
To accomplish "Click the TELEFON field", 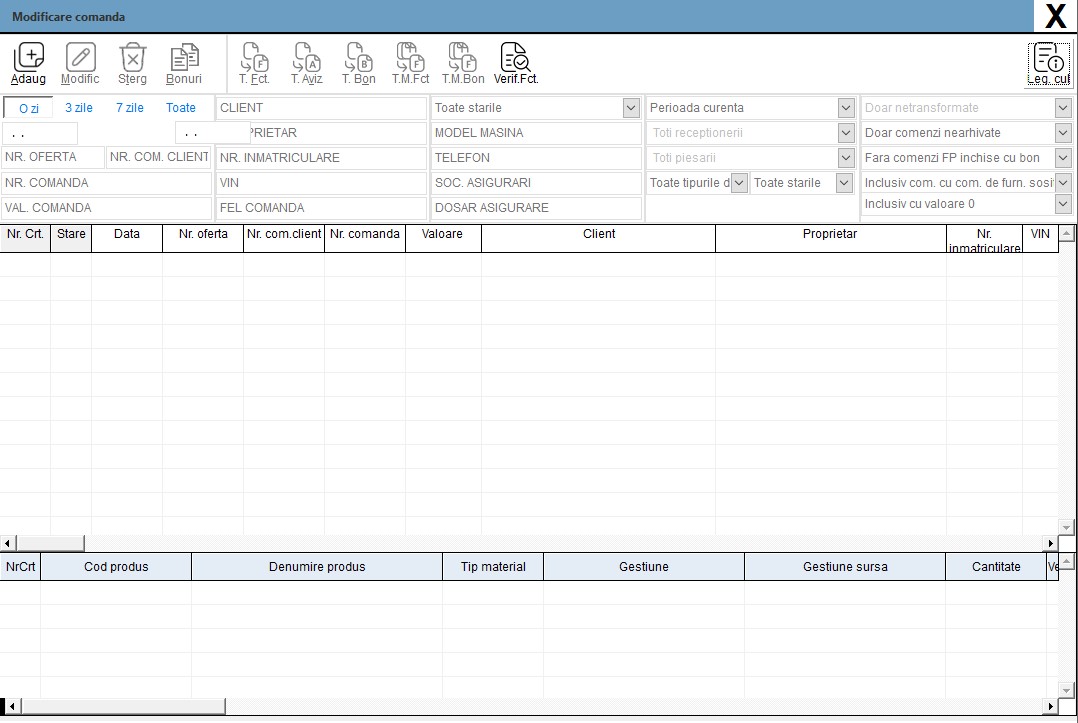I will 536,158.
